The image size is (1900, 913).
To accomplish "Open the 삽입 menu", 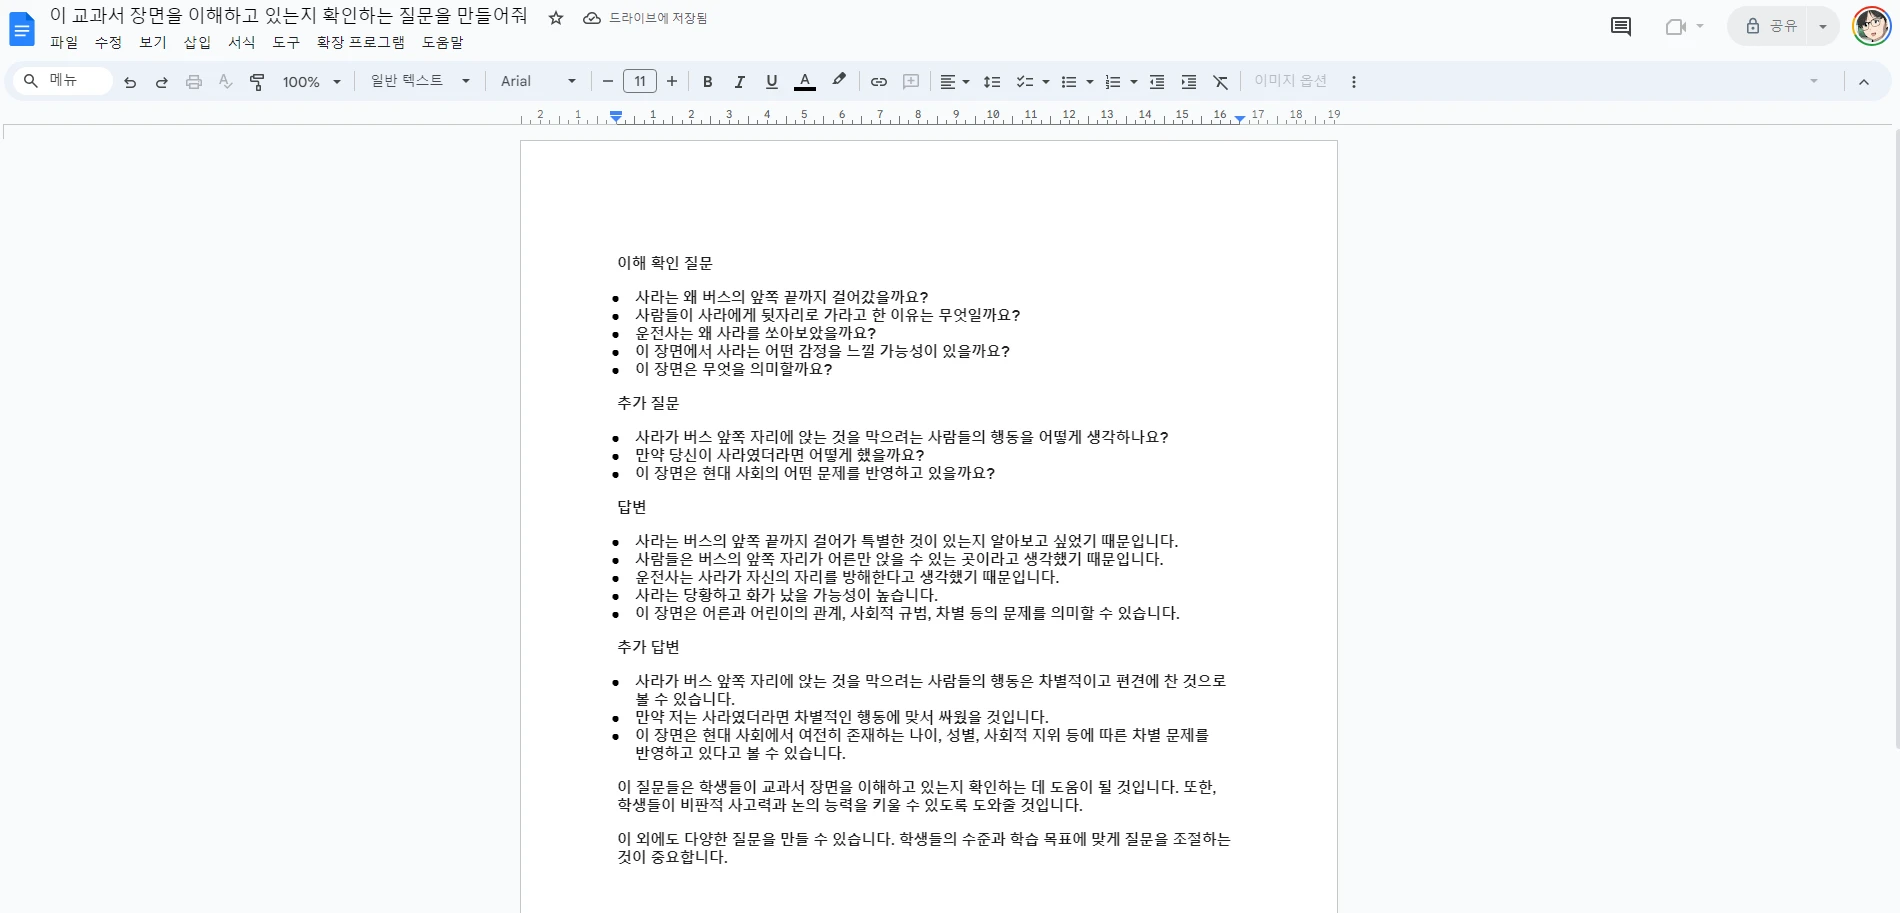I will click(x=197, y=42).
